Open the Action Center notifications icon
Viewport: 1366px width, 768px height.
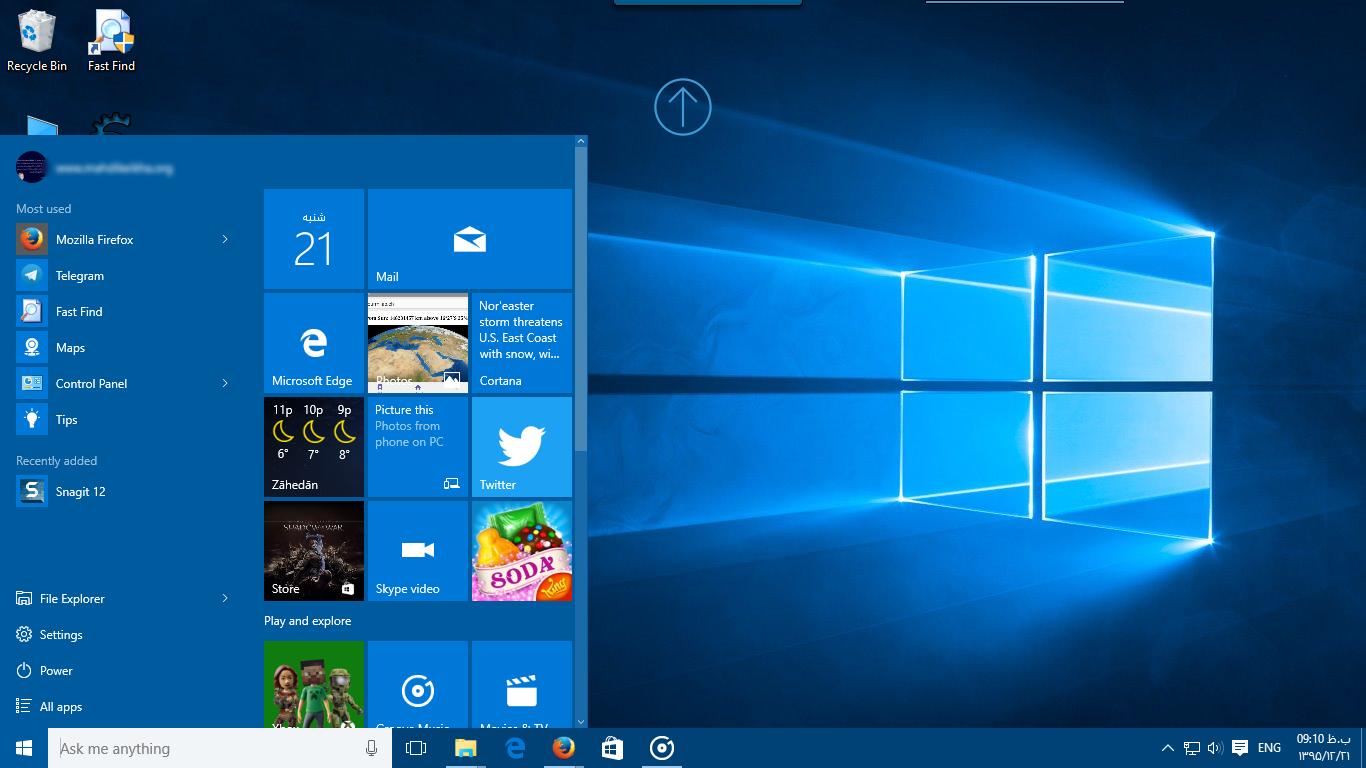coord(1240,748)
